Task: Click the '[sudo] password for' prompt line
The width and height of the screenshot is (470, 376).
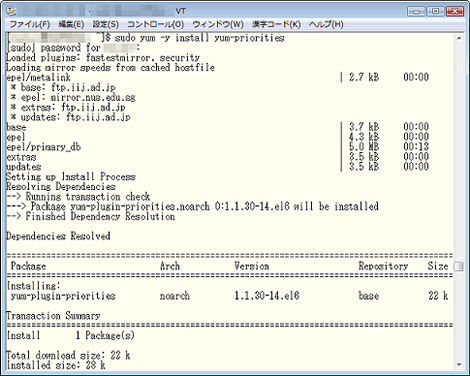Action: 73,48
